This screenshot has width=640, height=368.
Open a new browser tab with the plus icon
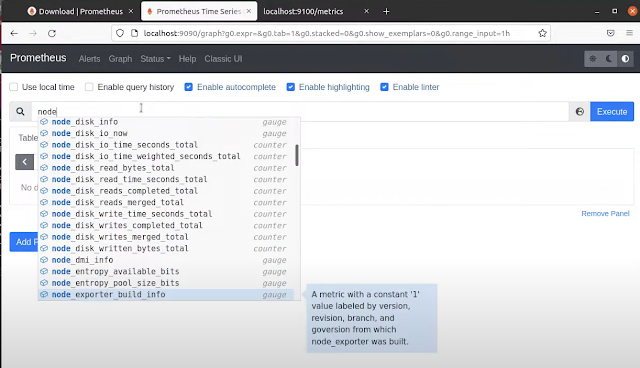point(386,11)
